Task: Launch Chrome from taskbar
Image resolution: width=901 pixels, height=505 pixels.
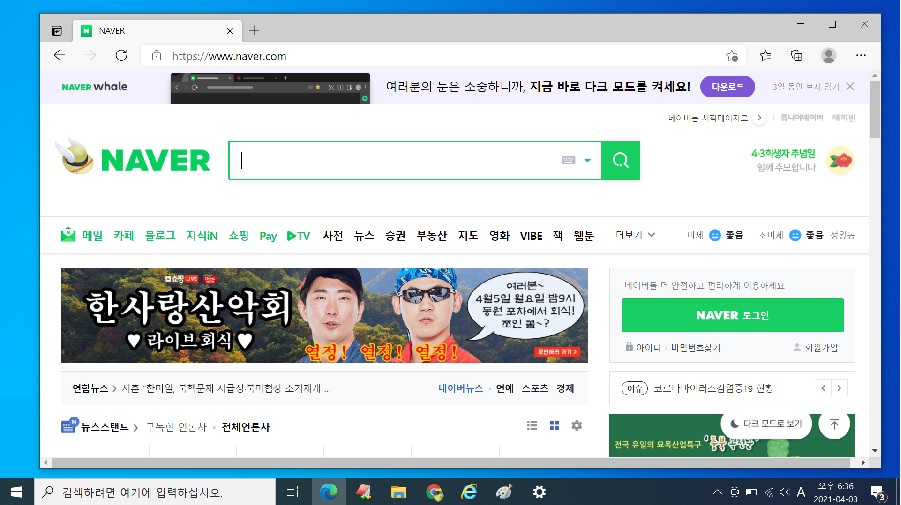Action: click(x=434, y=492)
